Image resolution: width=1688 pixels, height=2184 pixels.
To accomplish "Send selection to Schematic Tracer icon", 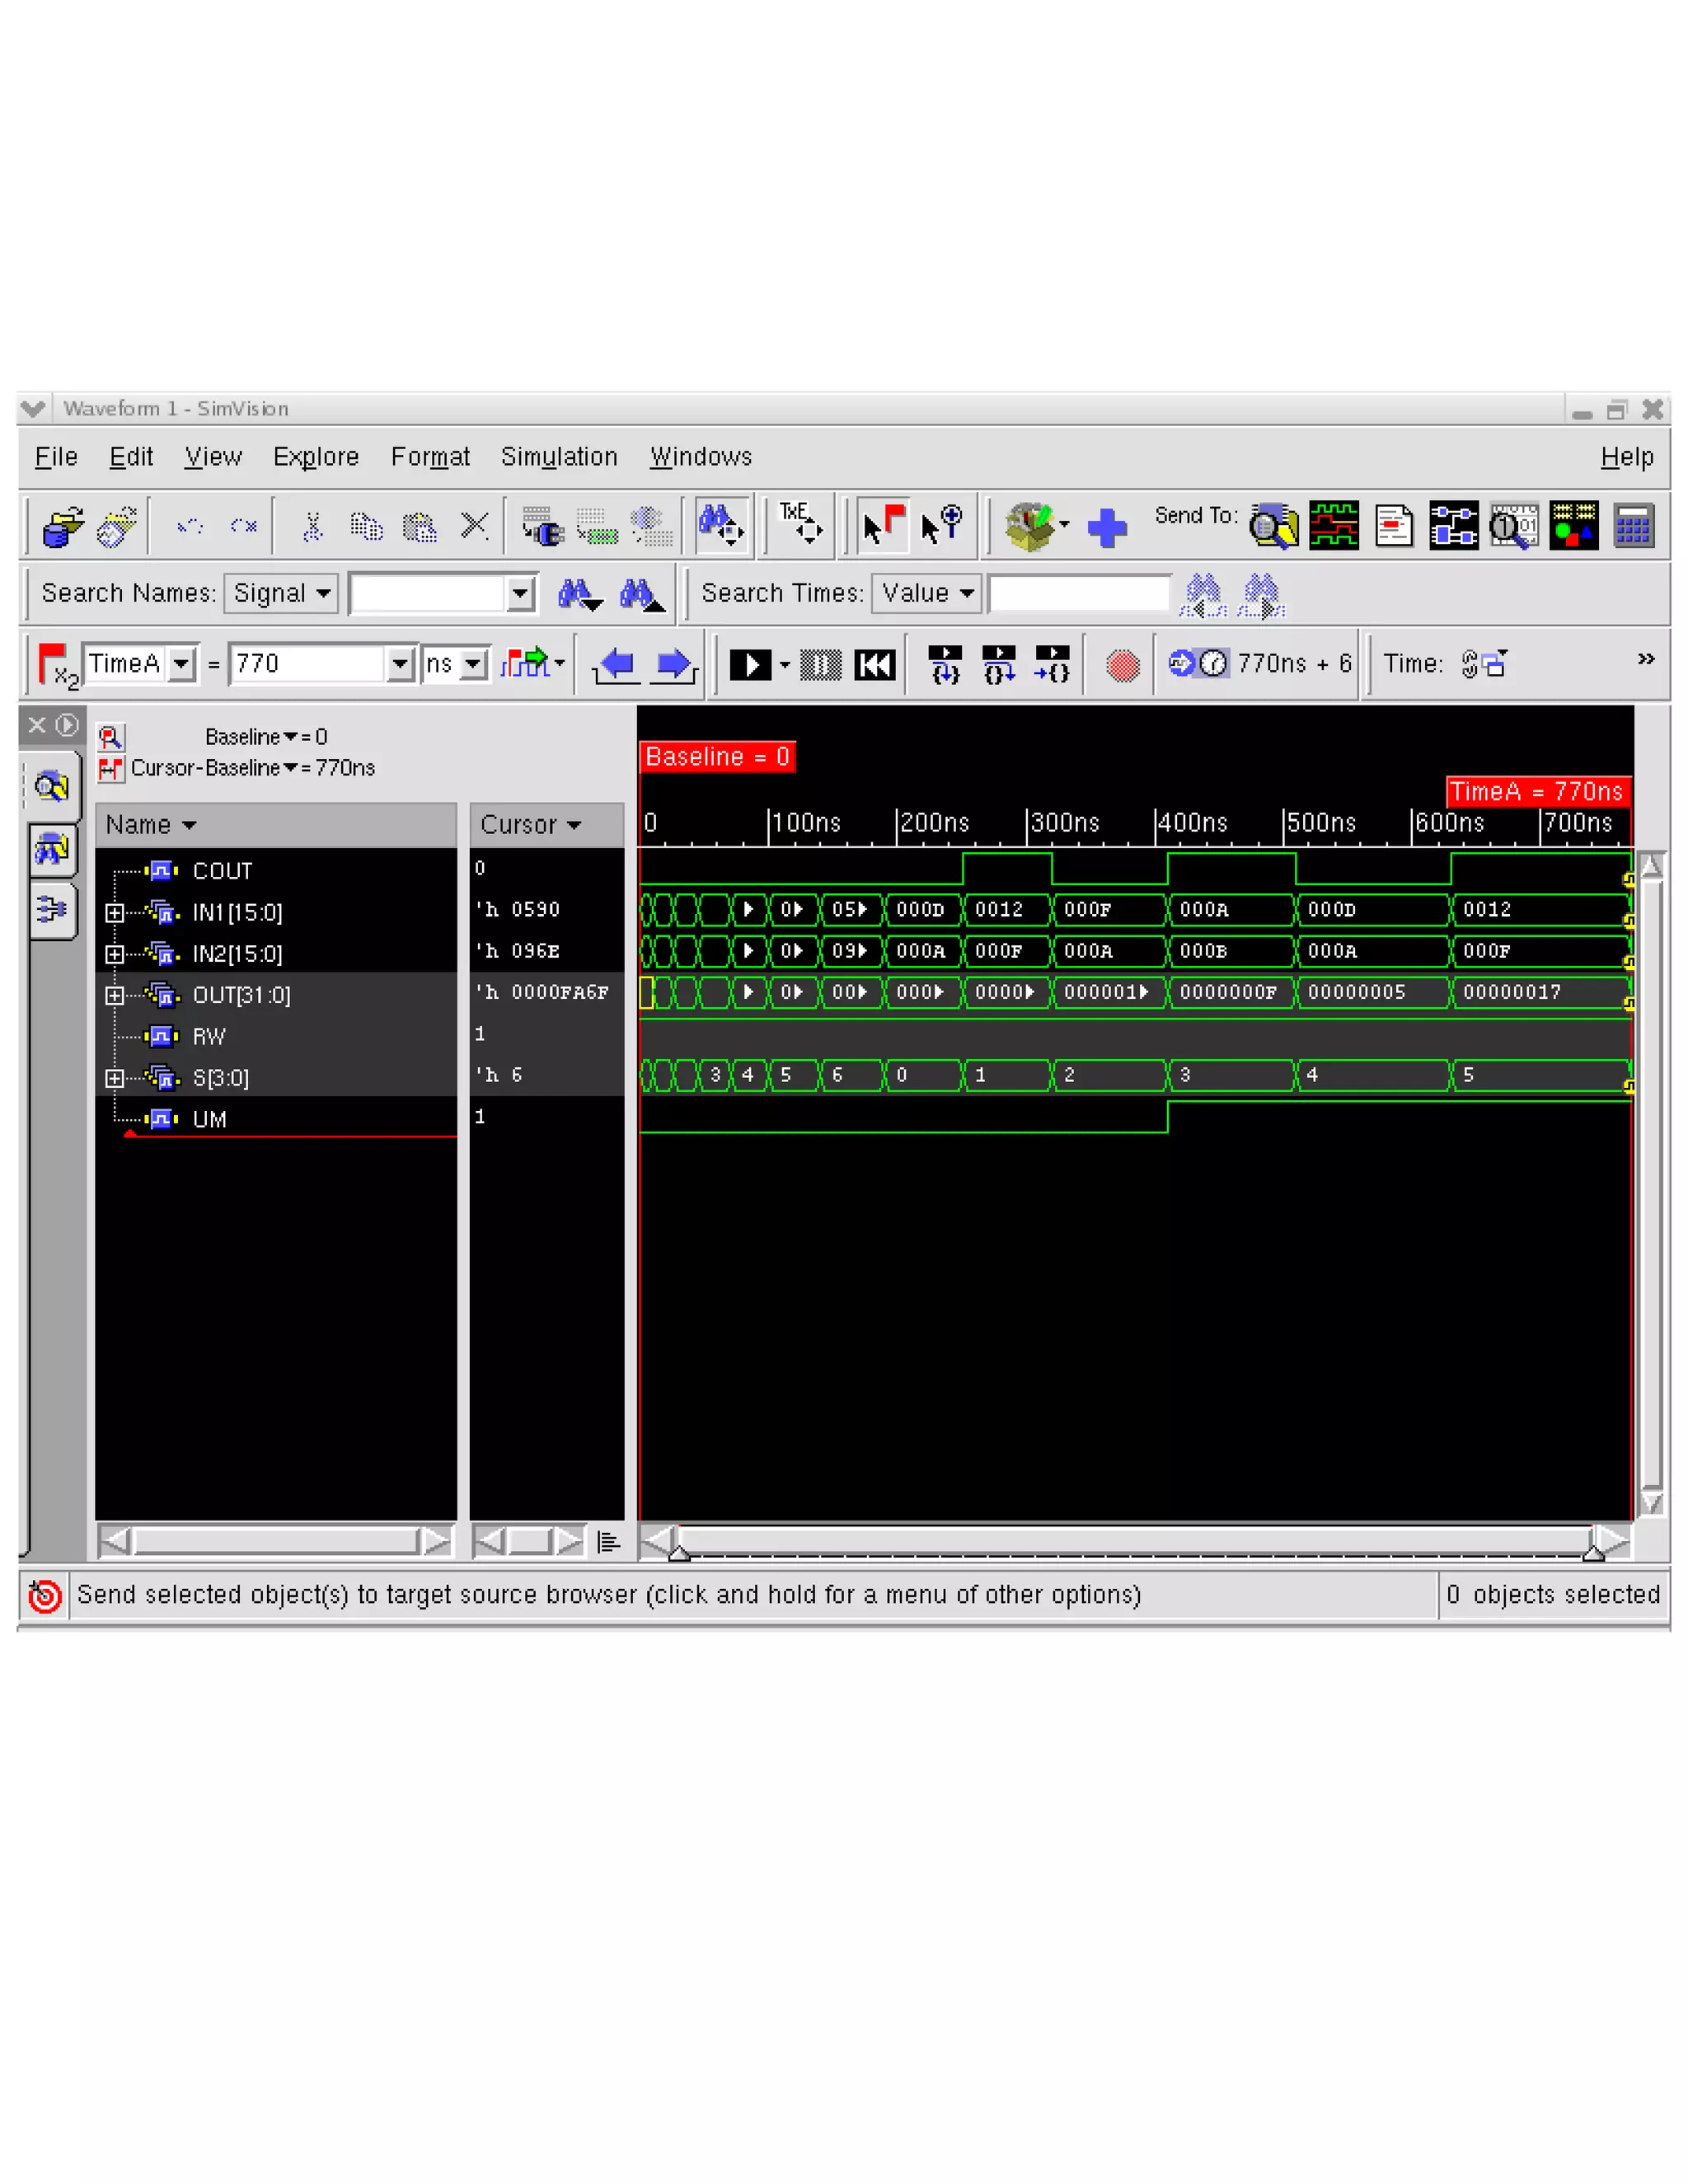I will click(x=1453, y=526).
